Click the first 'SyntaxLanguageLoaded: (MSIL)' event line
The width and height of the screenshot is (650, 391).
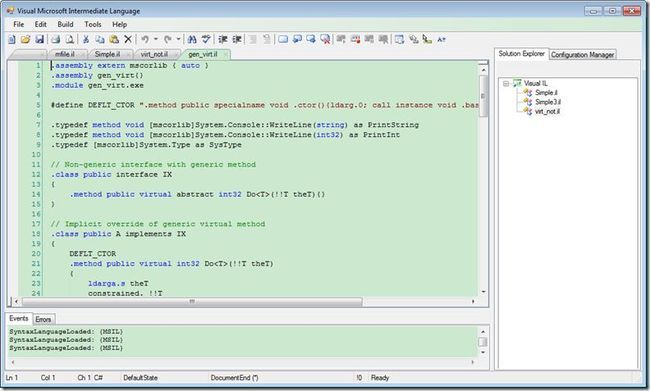[66, 332]
